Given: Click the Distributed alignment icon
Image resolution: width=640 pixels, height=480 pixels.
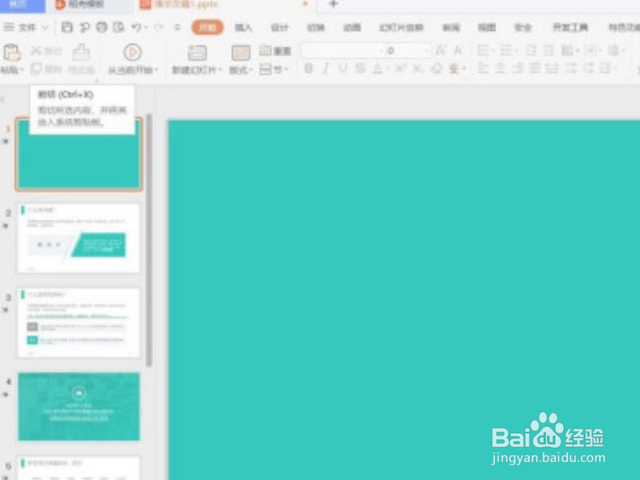Looking at the screenshot, I should point(552,68).
